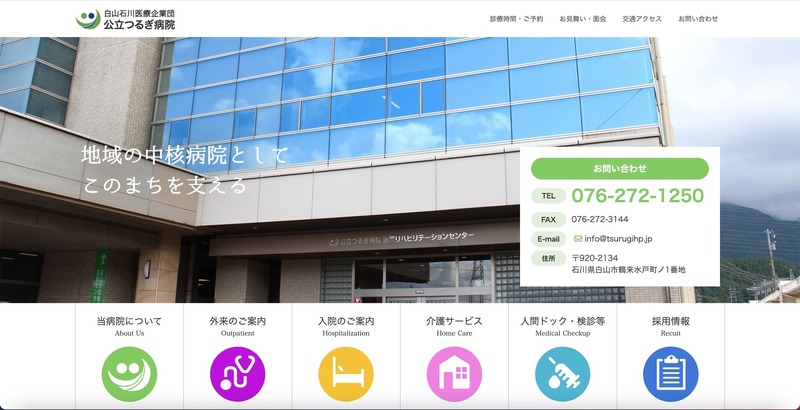This screenshot has width=800, height=410.
Task: Click the hospital logo in the header
Action: pyautogui.click(x=126, y=18)
